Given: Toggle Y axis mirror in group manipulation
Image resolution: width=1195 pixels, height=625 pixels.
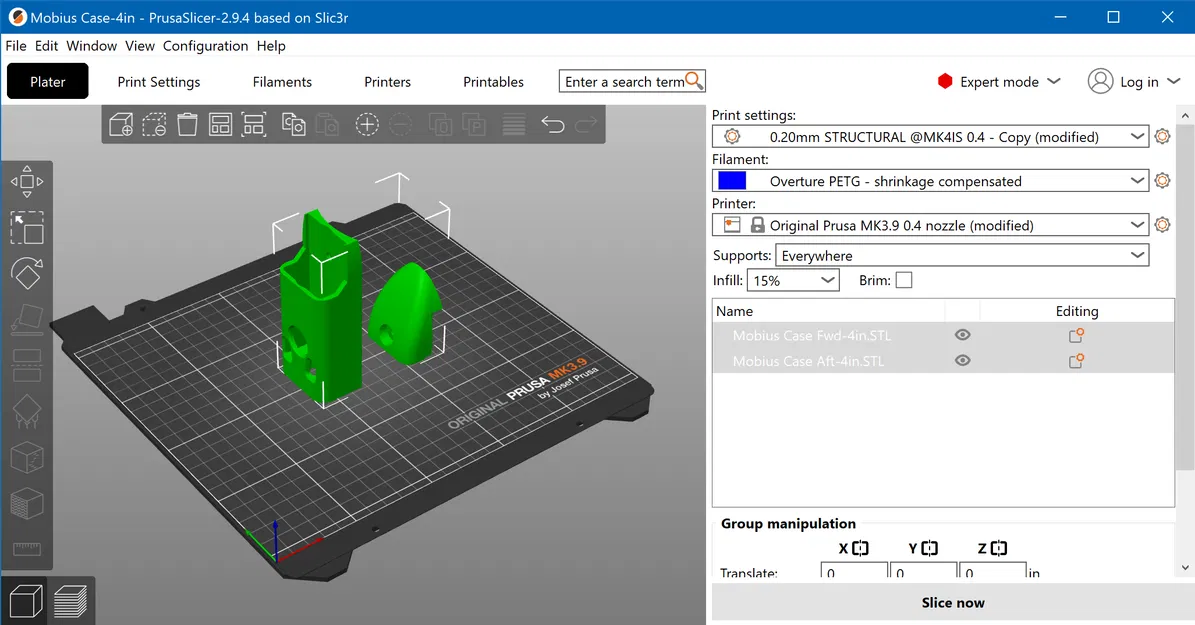Looking at the screenshot, I should pos(930,548).
